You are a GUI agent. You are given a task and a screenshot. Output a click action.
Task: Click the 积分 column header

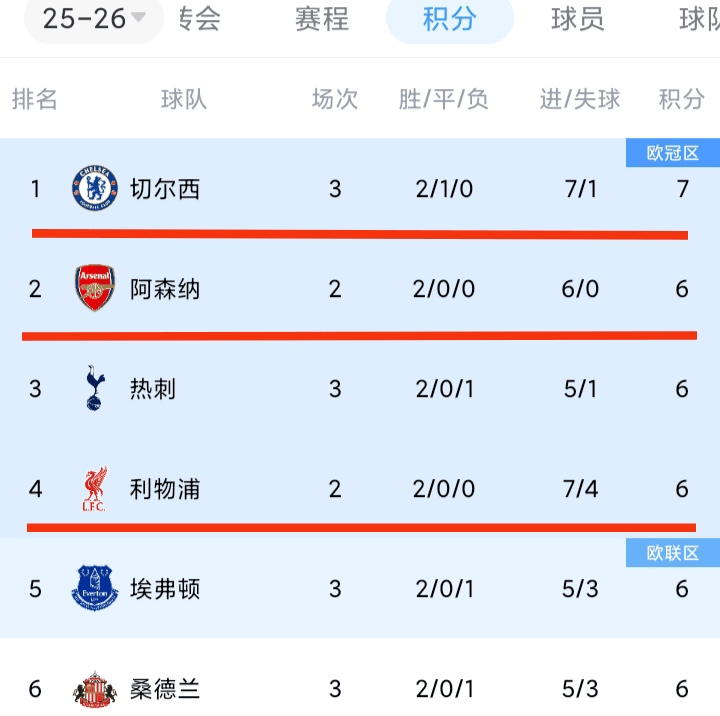point(682,99)
